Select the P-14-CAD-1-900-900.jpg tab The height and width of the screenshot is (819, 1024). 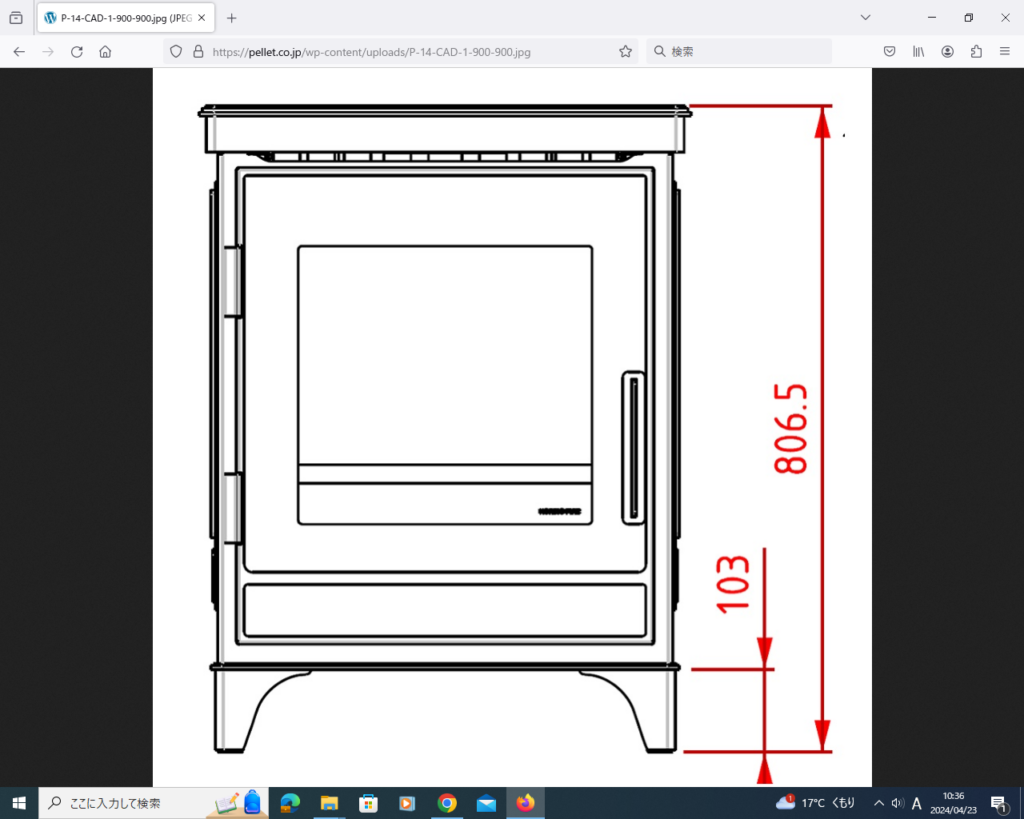click(x=118, y=18)
